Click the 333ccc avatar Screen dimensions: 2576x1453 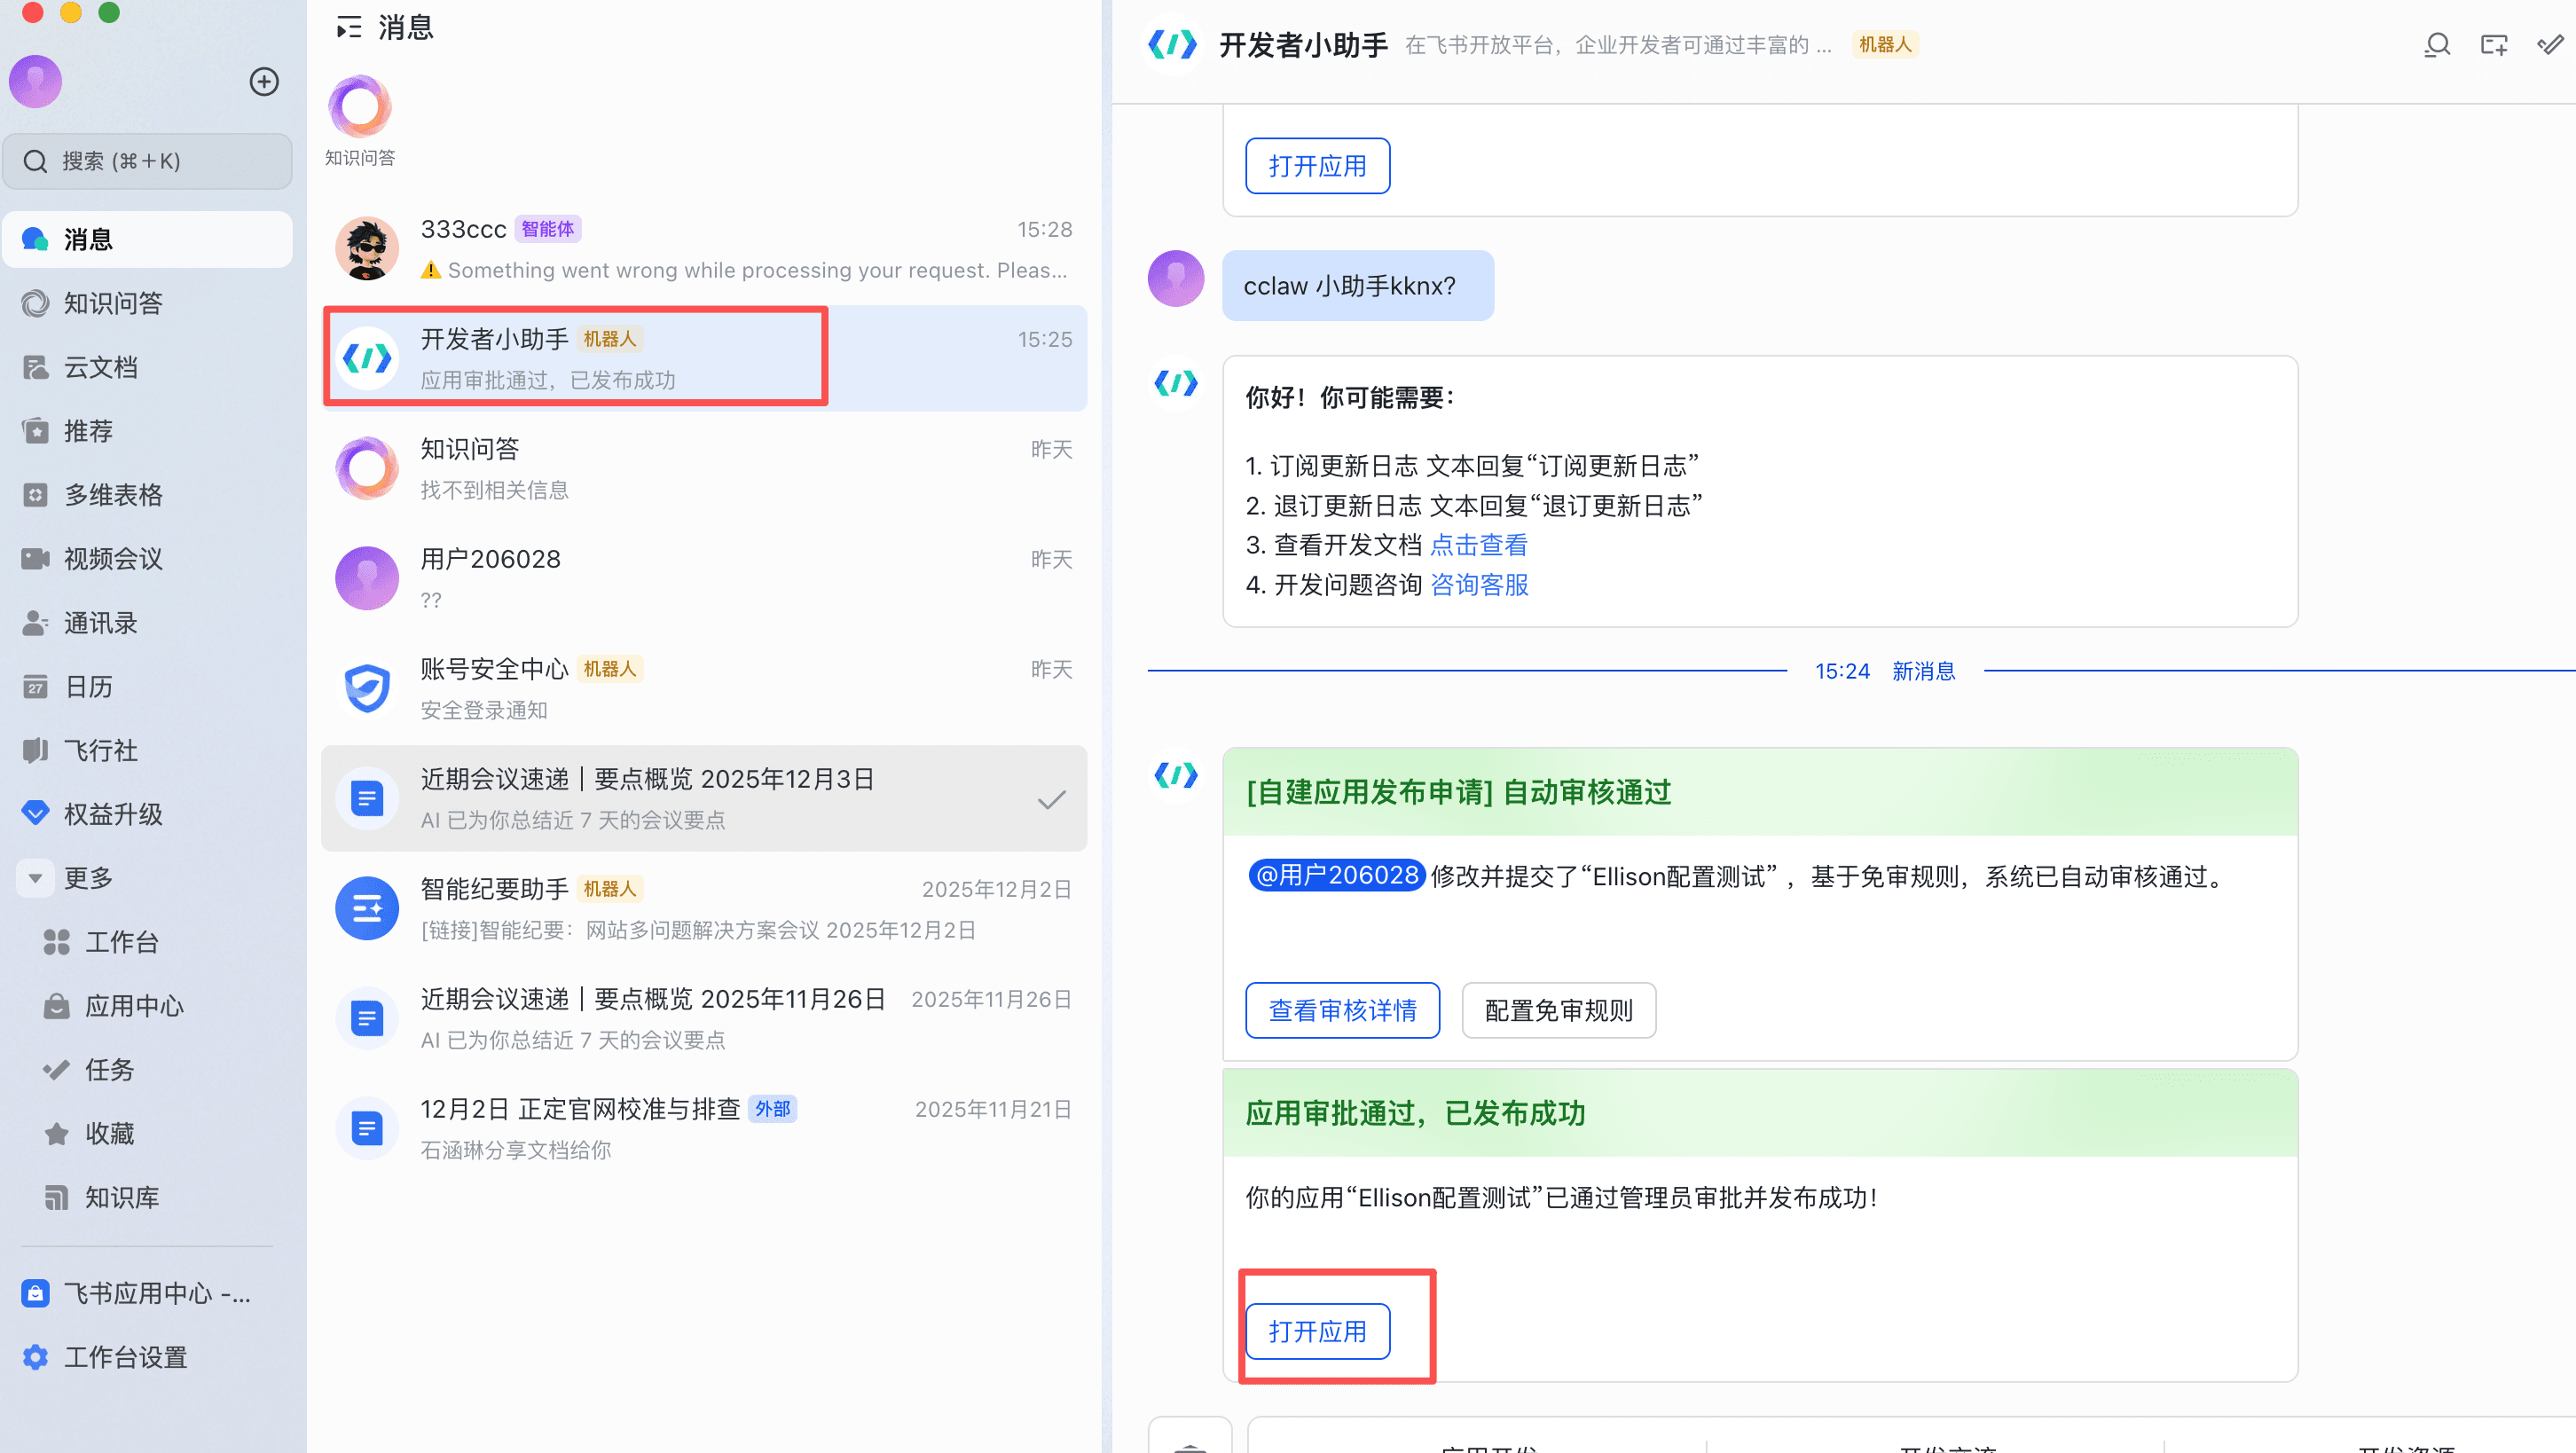point(367,249)
